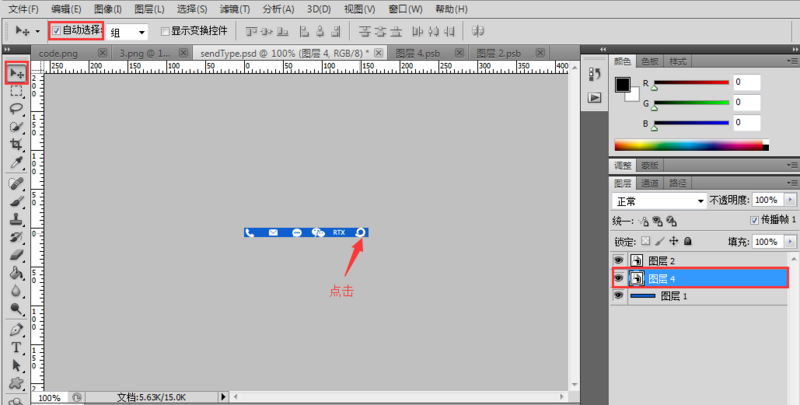Screen dimensions: 800x405
Task: Select the 图层 1 layer name
Action: pos(674,296)
